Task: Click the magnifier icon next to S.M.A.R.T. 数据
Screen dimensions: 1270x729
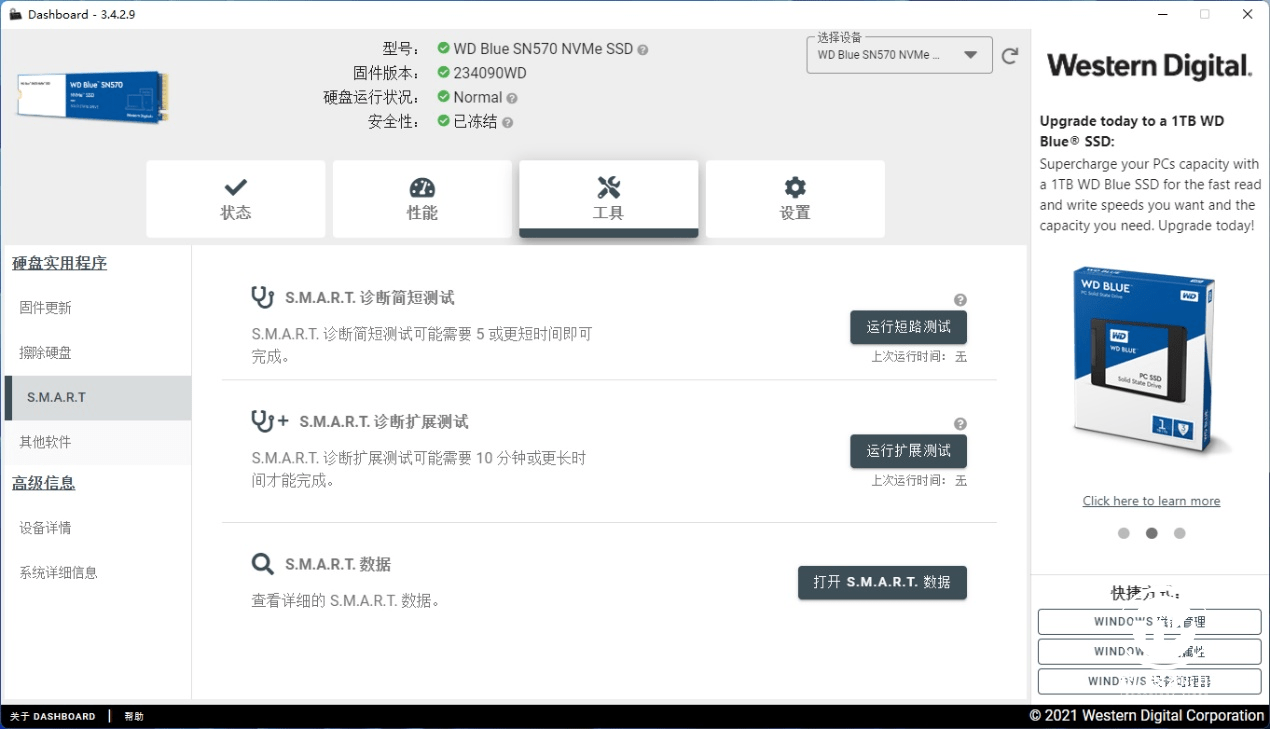Action: (x=262, y=564)
